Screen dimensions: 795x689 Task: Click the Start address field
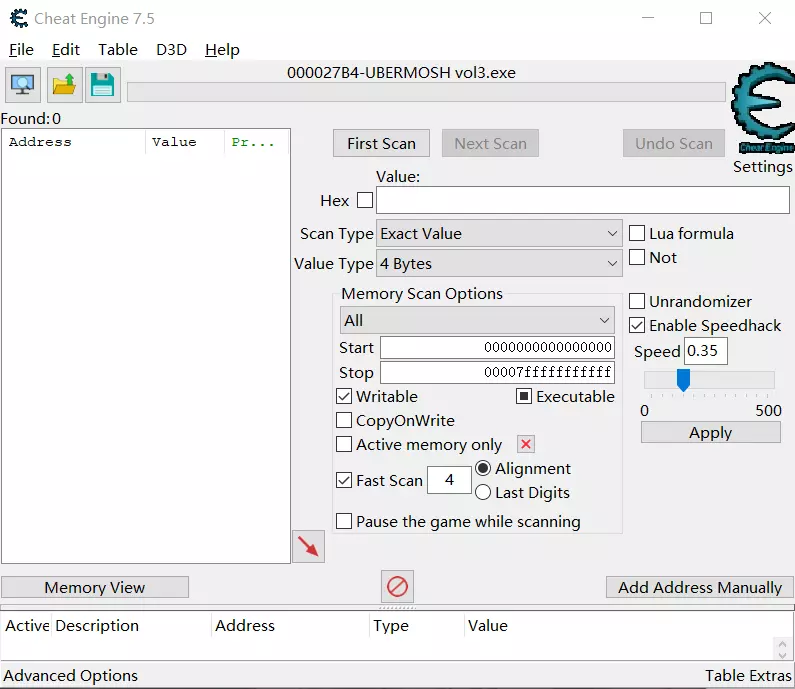click(x=497, y=347)
